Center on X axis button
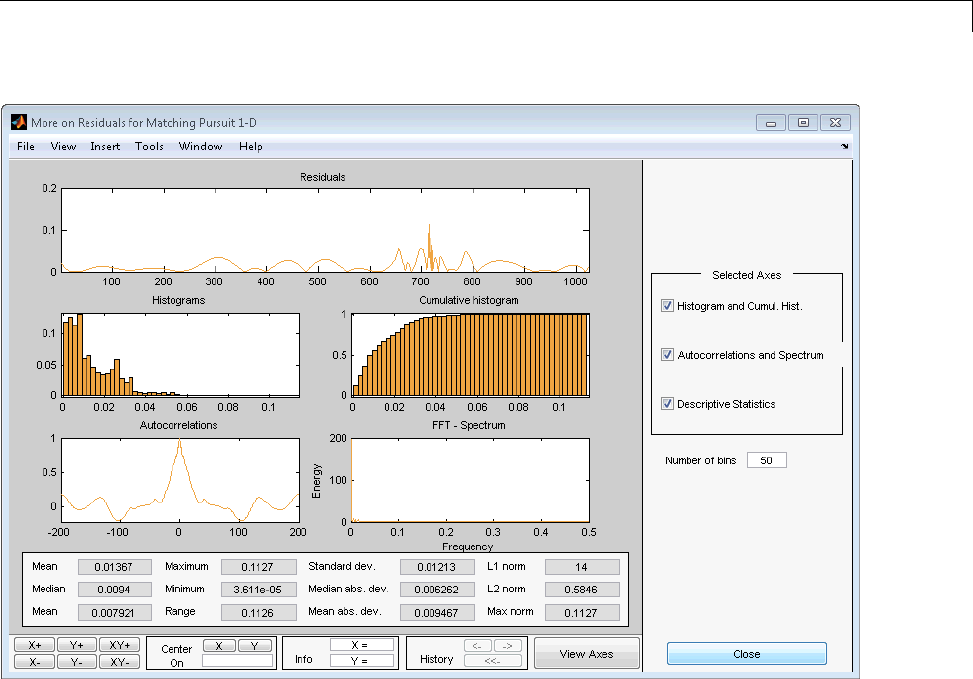Image resolution: width=973 pixels, height=679 pixels. point(219,646)
